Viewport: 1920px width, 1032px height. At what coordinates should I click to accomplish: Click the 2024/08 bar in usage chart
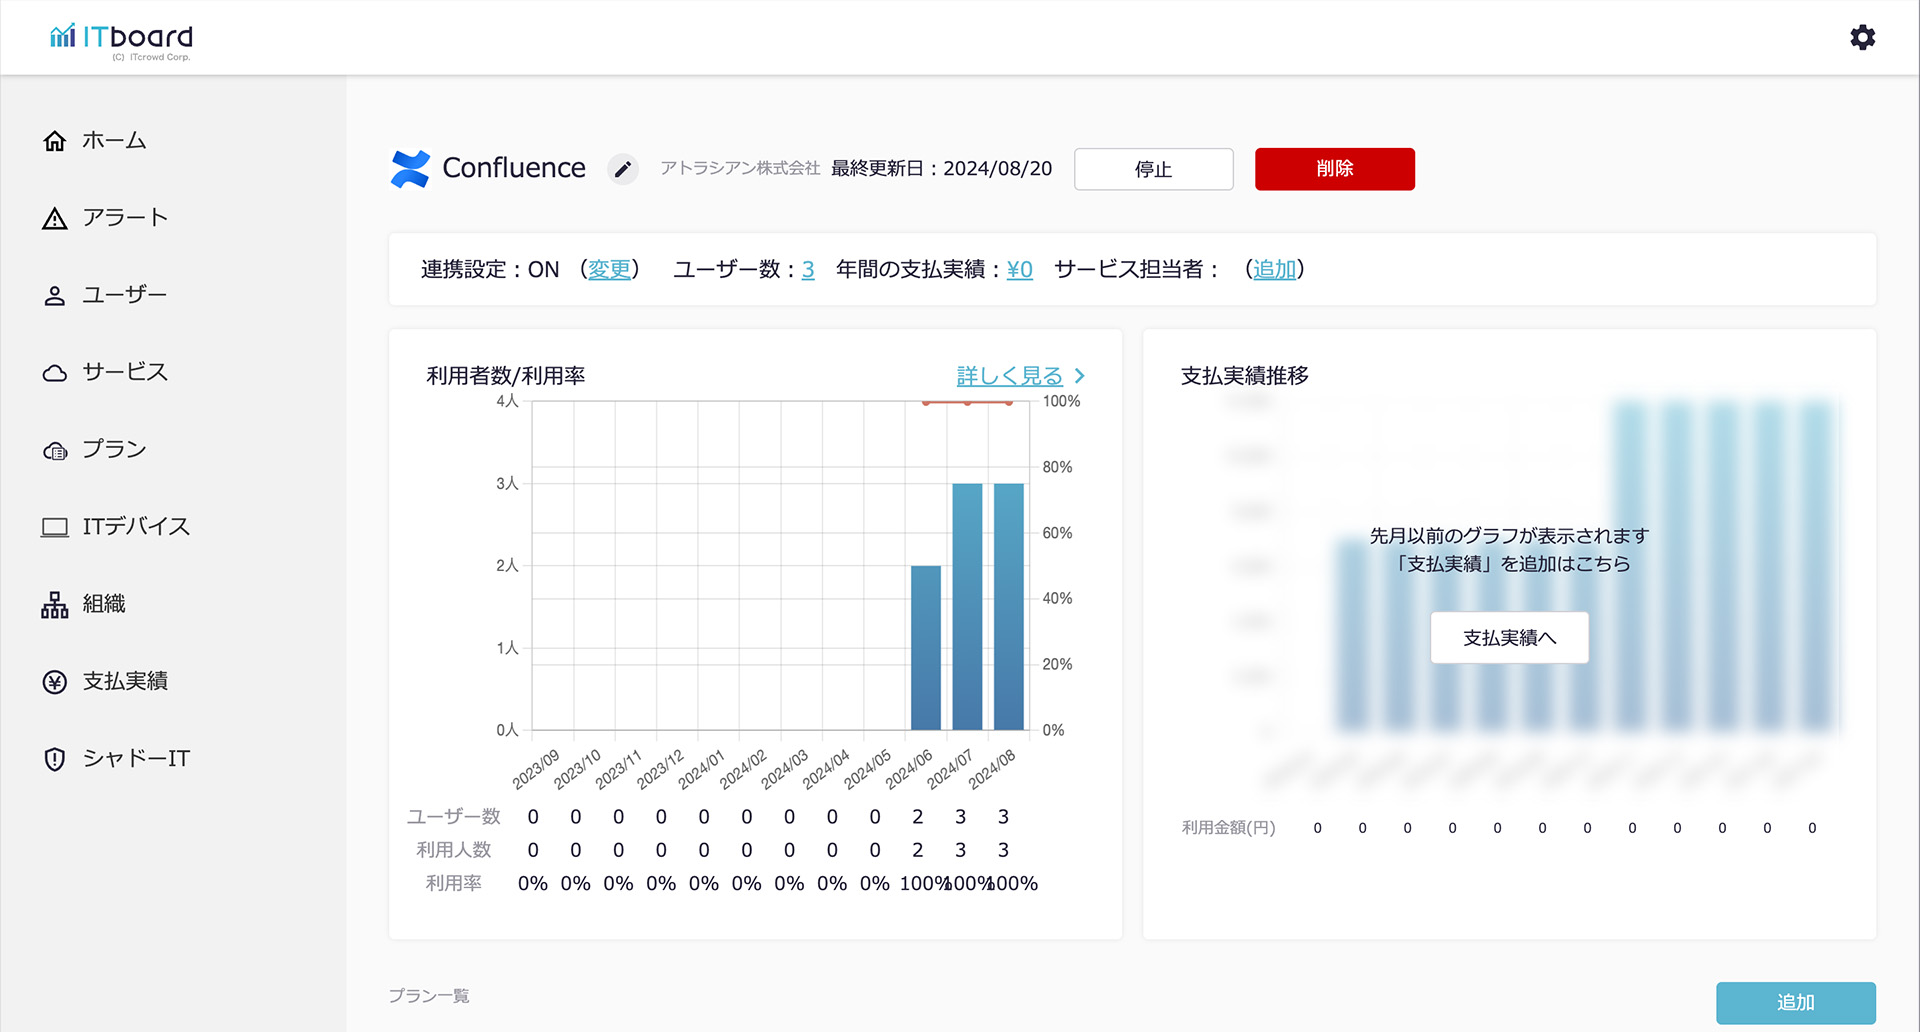pos(1008,606)
